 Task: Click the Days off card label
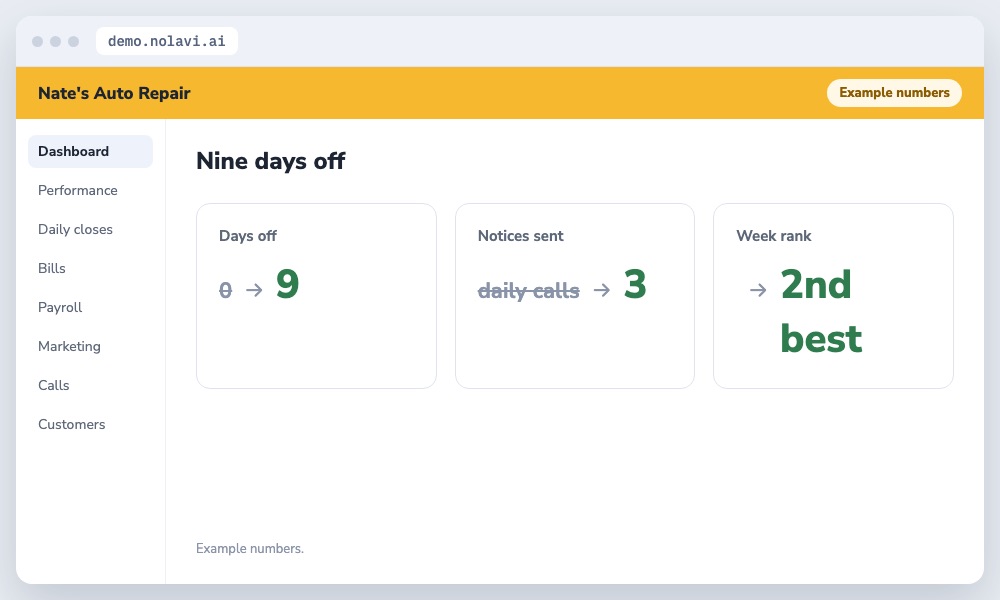pos(247,236)
